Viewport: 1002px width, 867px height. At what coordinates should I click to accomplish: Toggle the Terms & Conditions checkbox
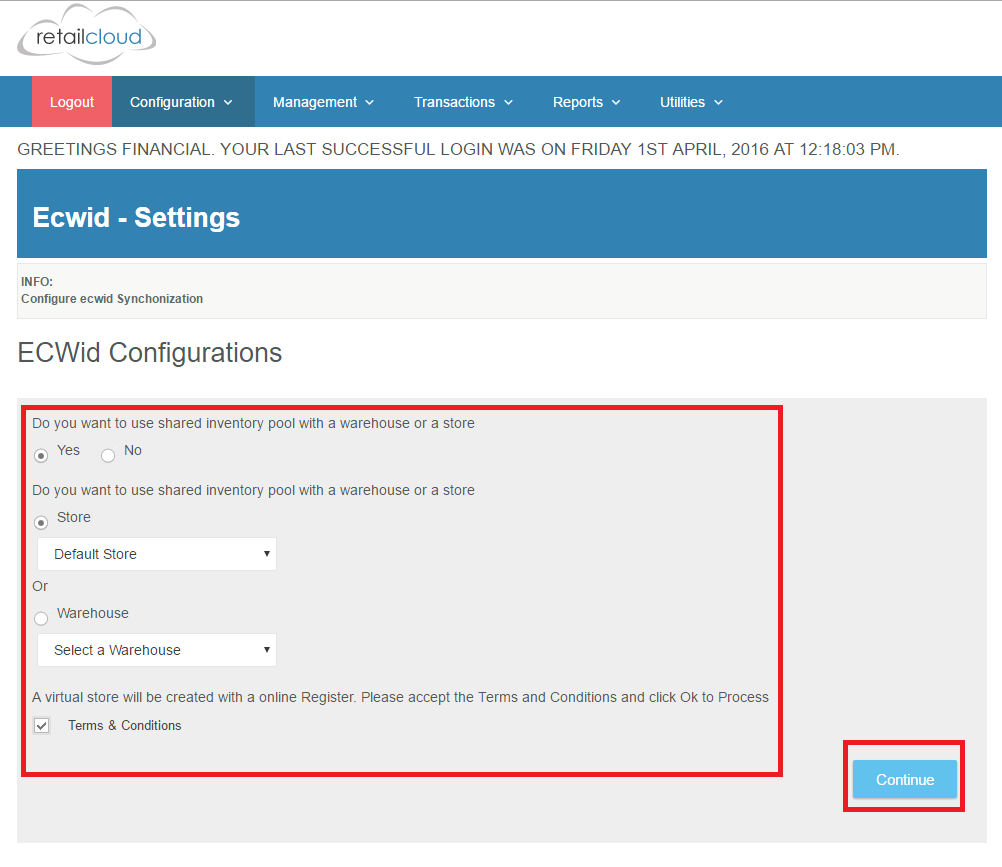point(42,726)
